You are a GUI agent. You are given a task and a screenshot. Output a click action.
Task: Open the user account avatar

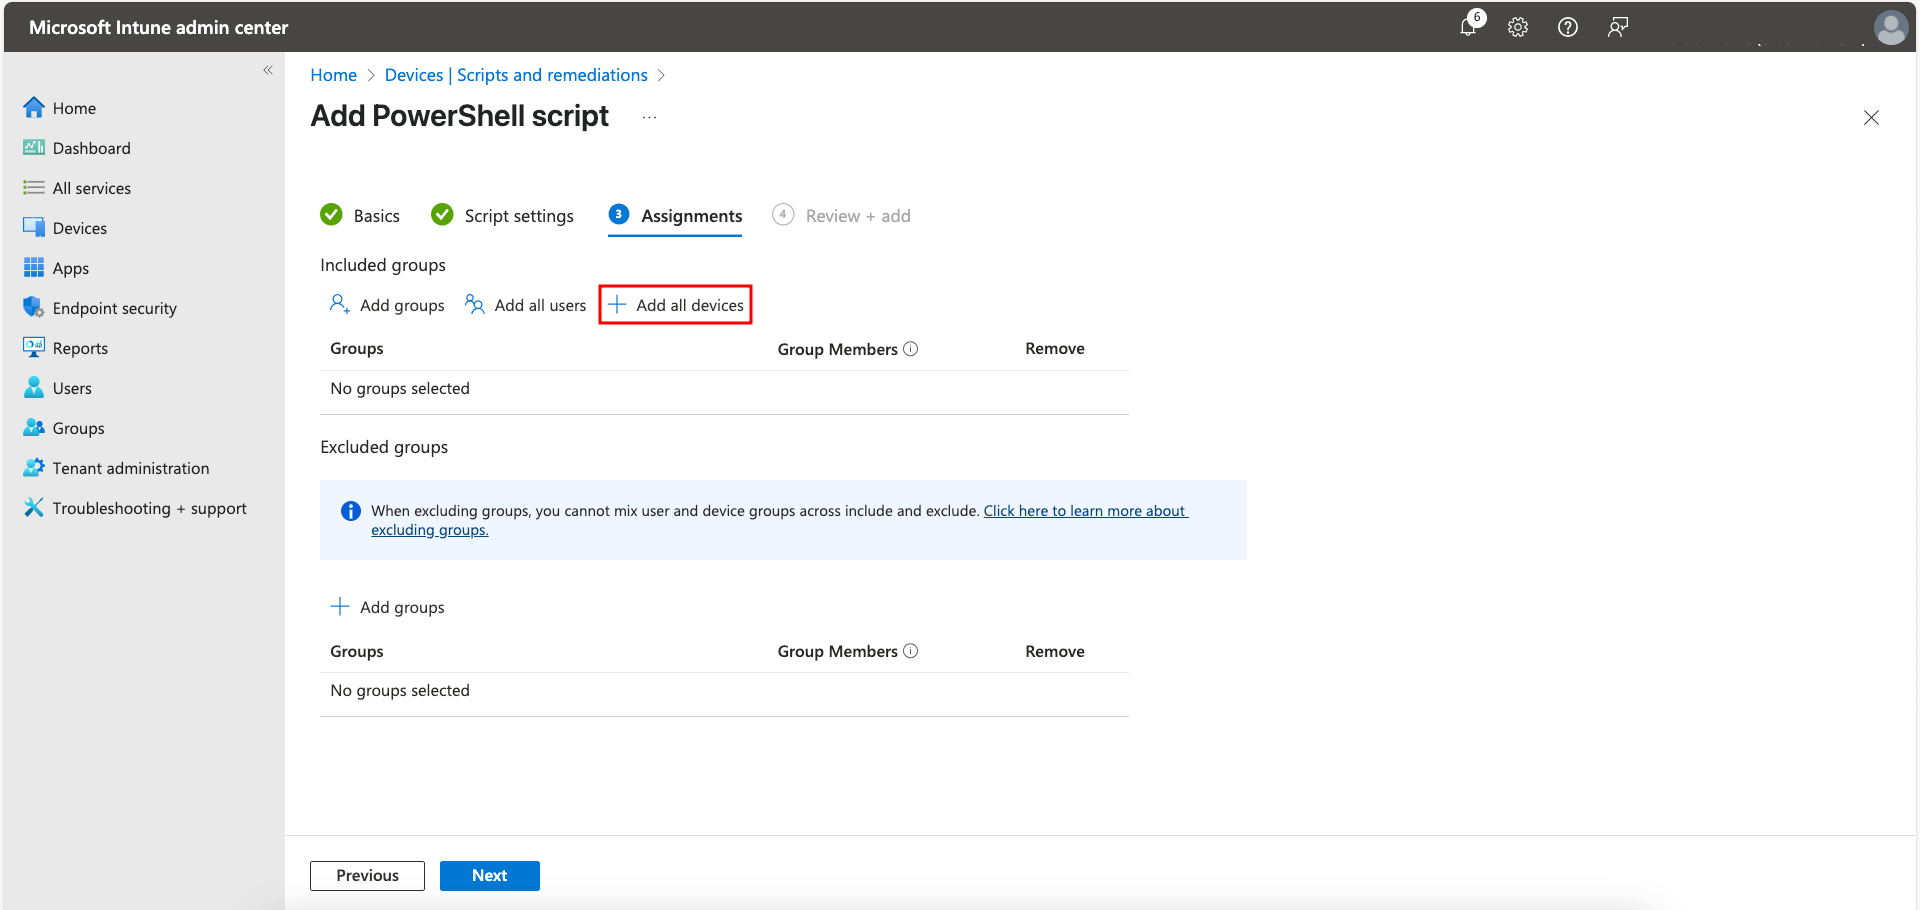pos(1891,27)
